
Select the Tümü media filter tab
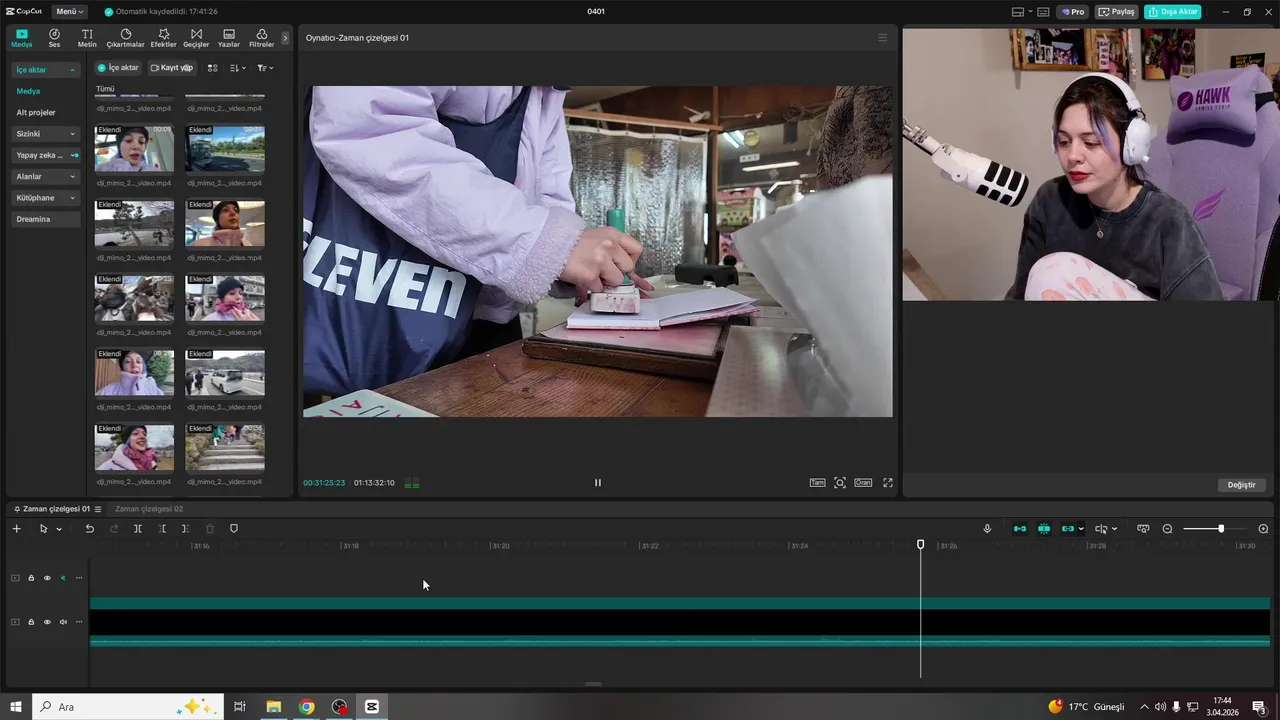tap(105, 89)
